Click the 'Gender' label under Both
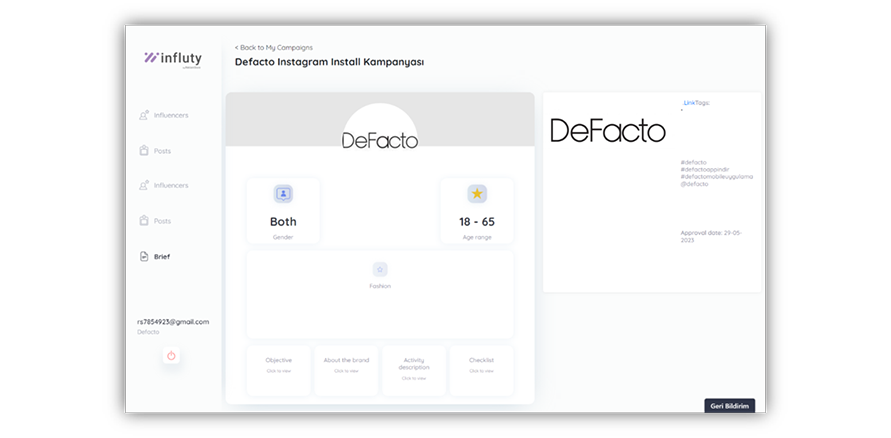 tap(283, 237)
